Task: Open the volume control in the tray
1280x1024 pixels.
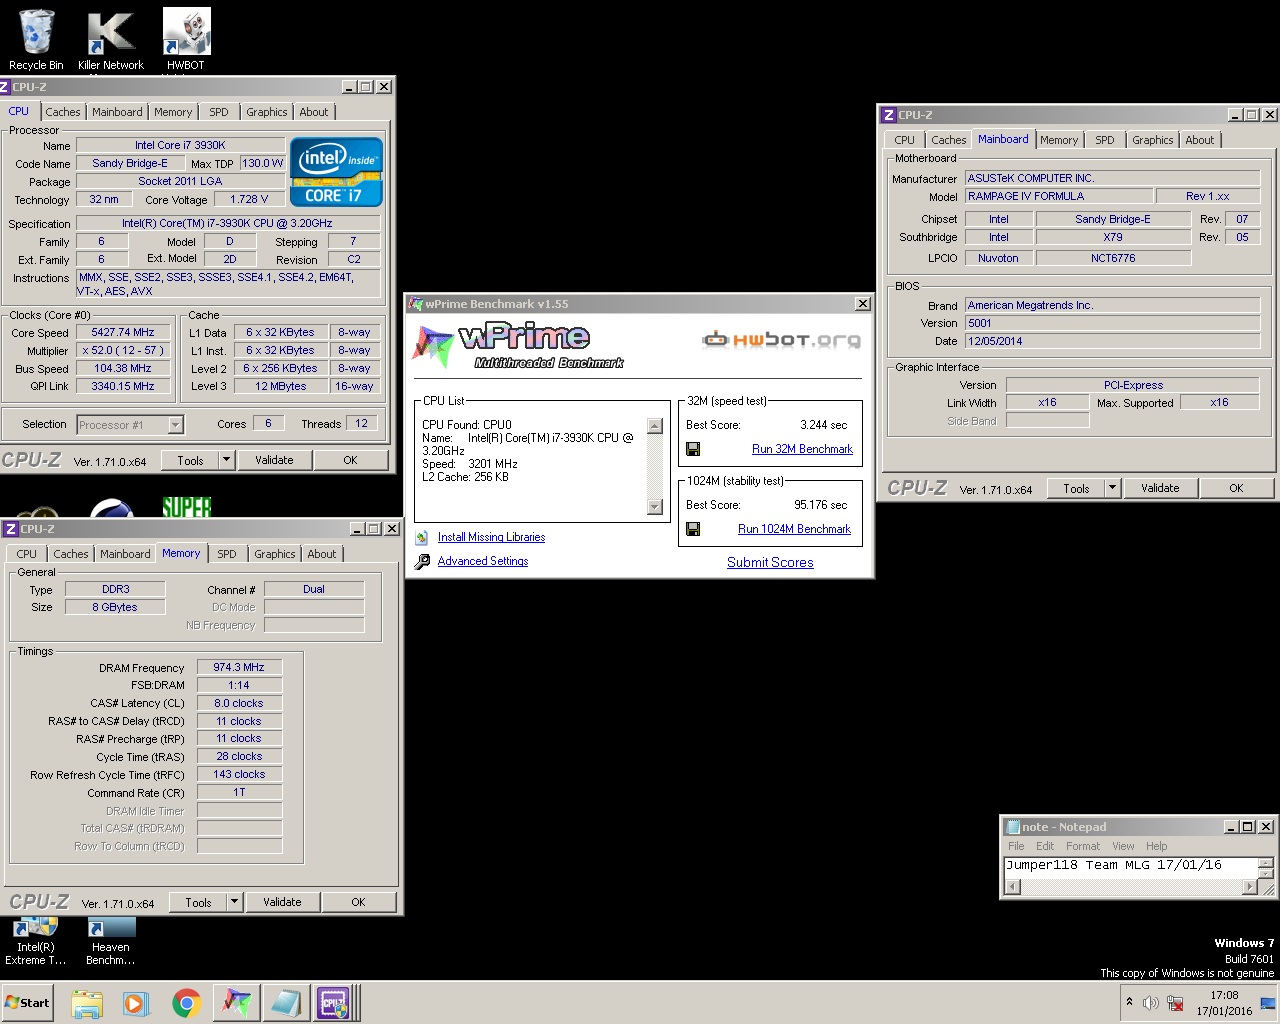Action: tap(1151, 1003)
